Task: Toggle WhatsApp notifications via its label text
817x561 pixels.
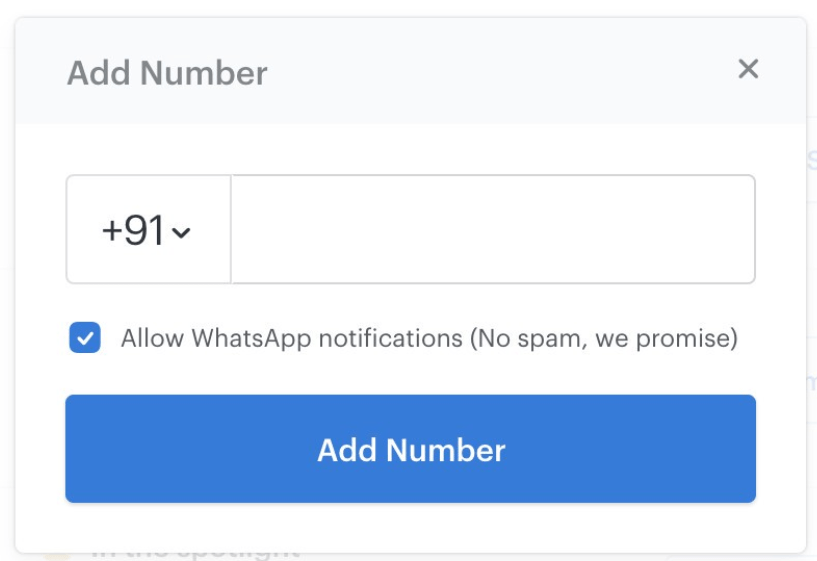Action: point(429,339)
